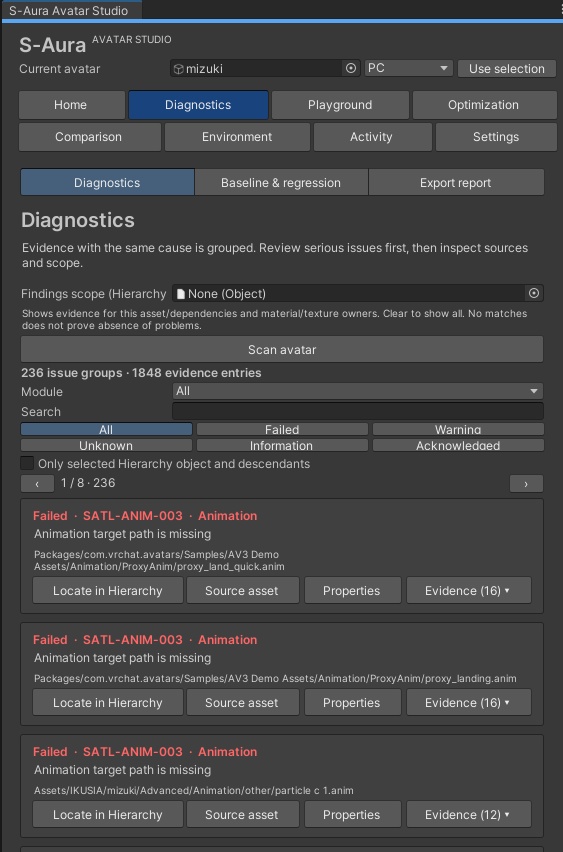This screenshot has height=852, width=563.
Task: Select the top Diagnostics main tab
Action: tap(198, 105)
